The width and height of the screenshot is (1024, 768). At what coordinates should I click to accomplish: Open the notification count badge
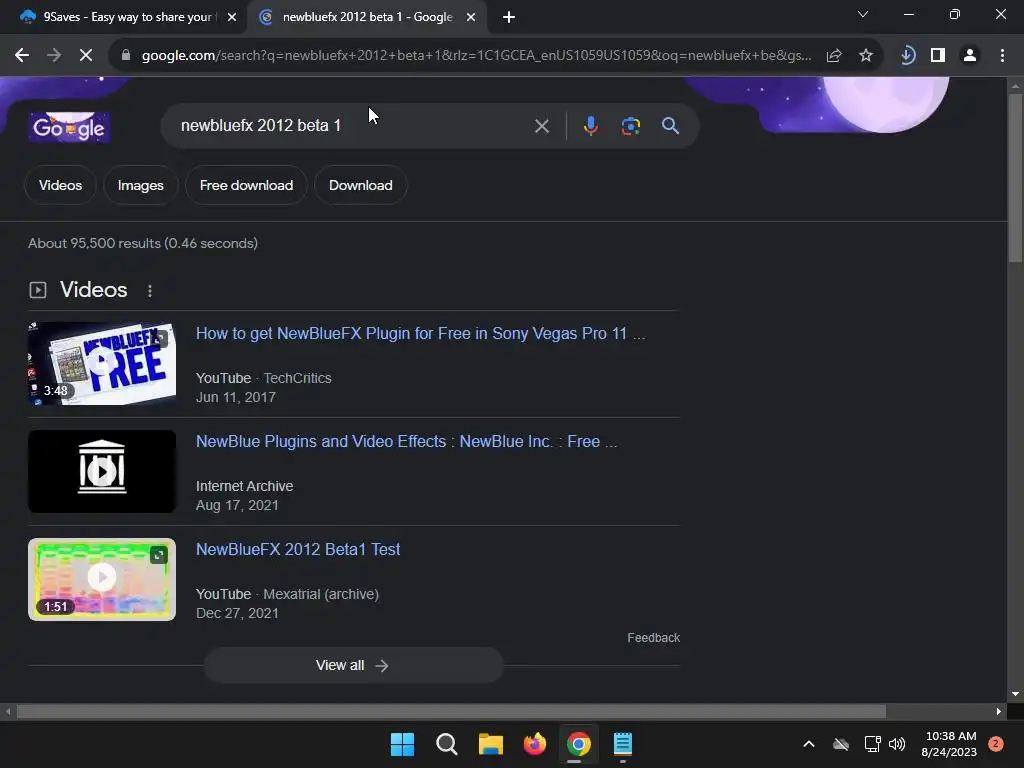coord(996,744)
